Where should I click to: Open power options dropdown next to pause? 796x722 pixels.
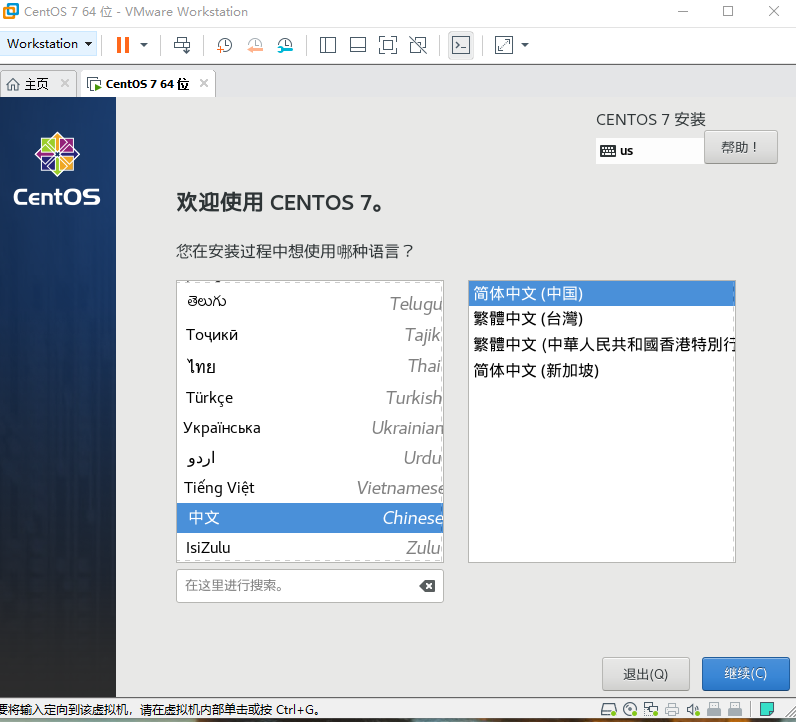tap(144, 45)
